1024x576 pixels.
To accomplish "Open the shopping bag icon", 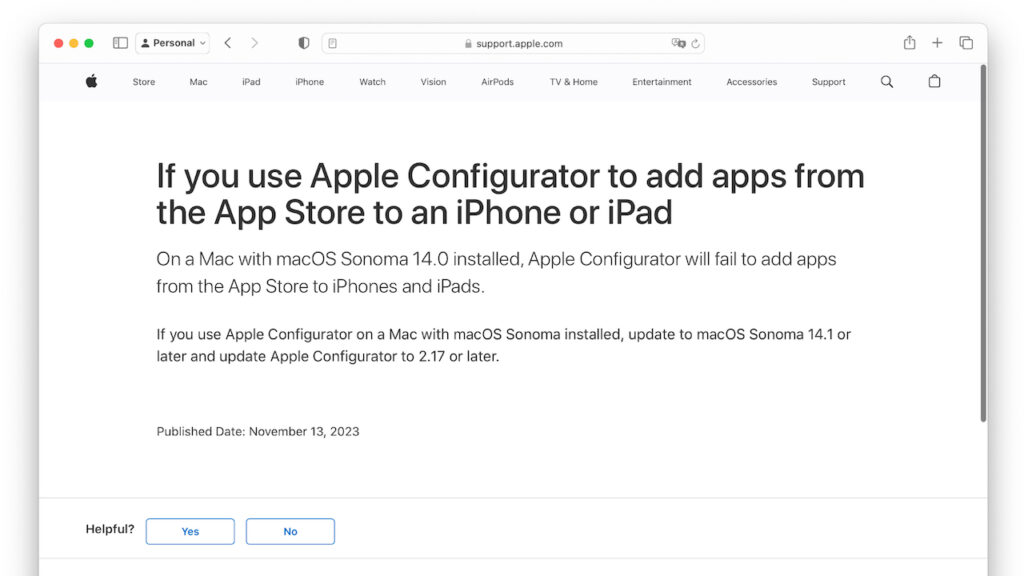I will pos(934,81).
